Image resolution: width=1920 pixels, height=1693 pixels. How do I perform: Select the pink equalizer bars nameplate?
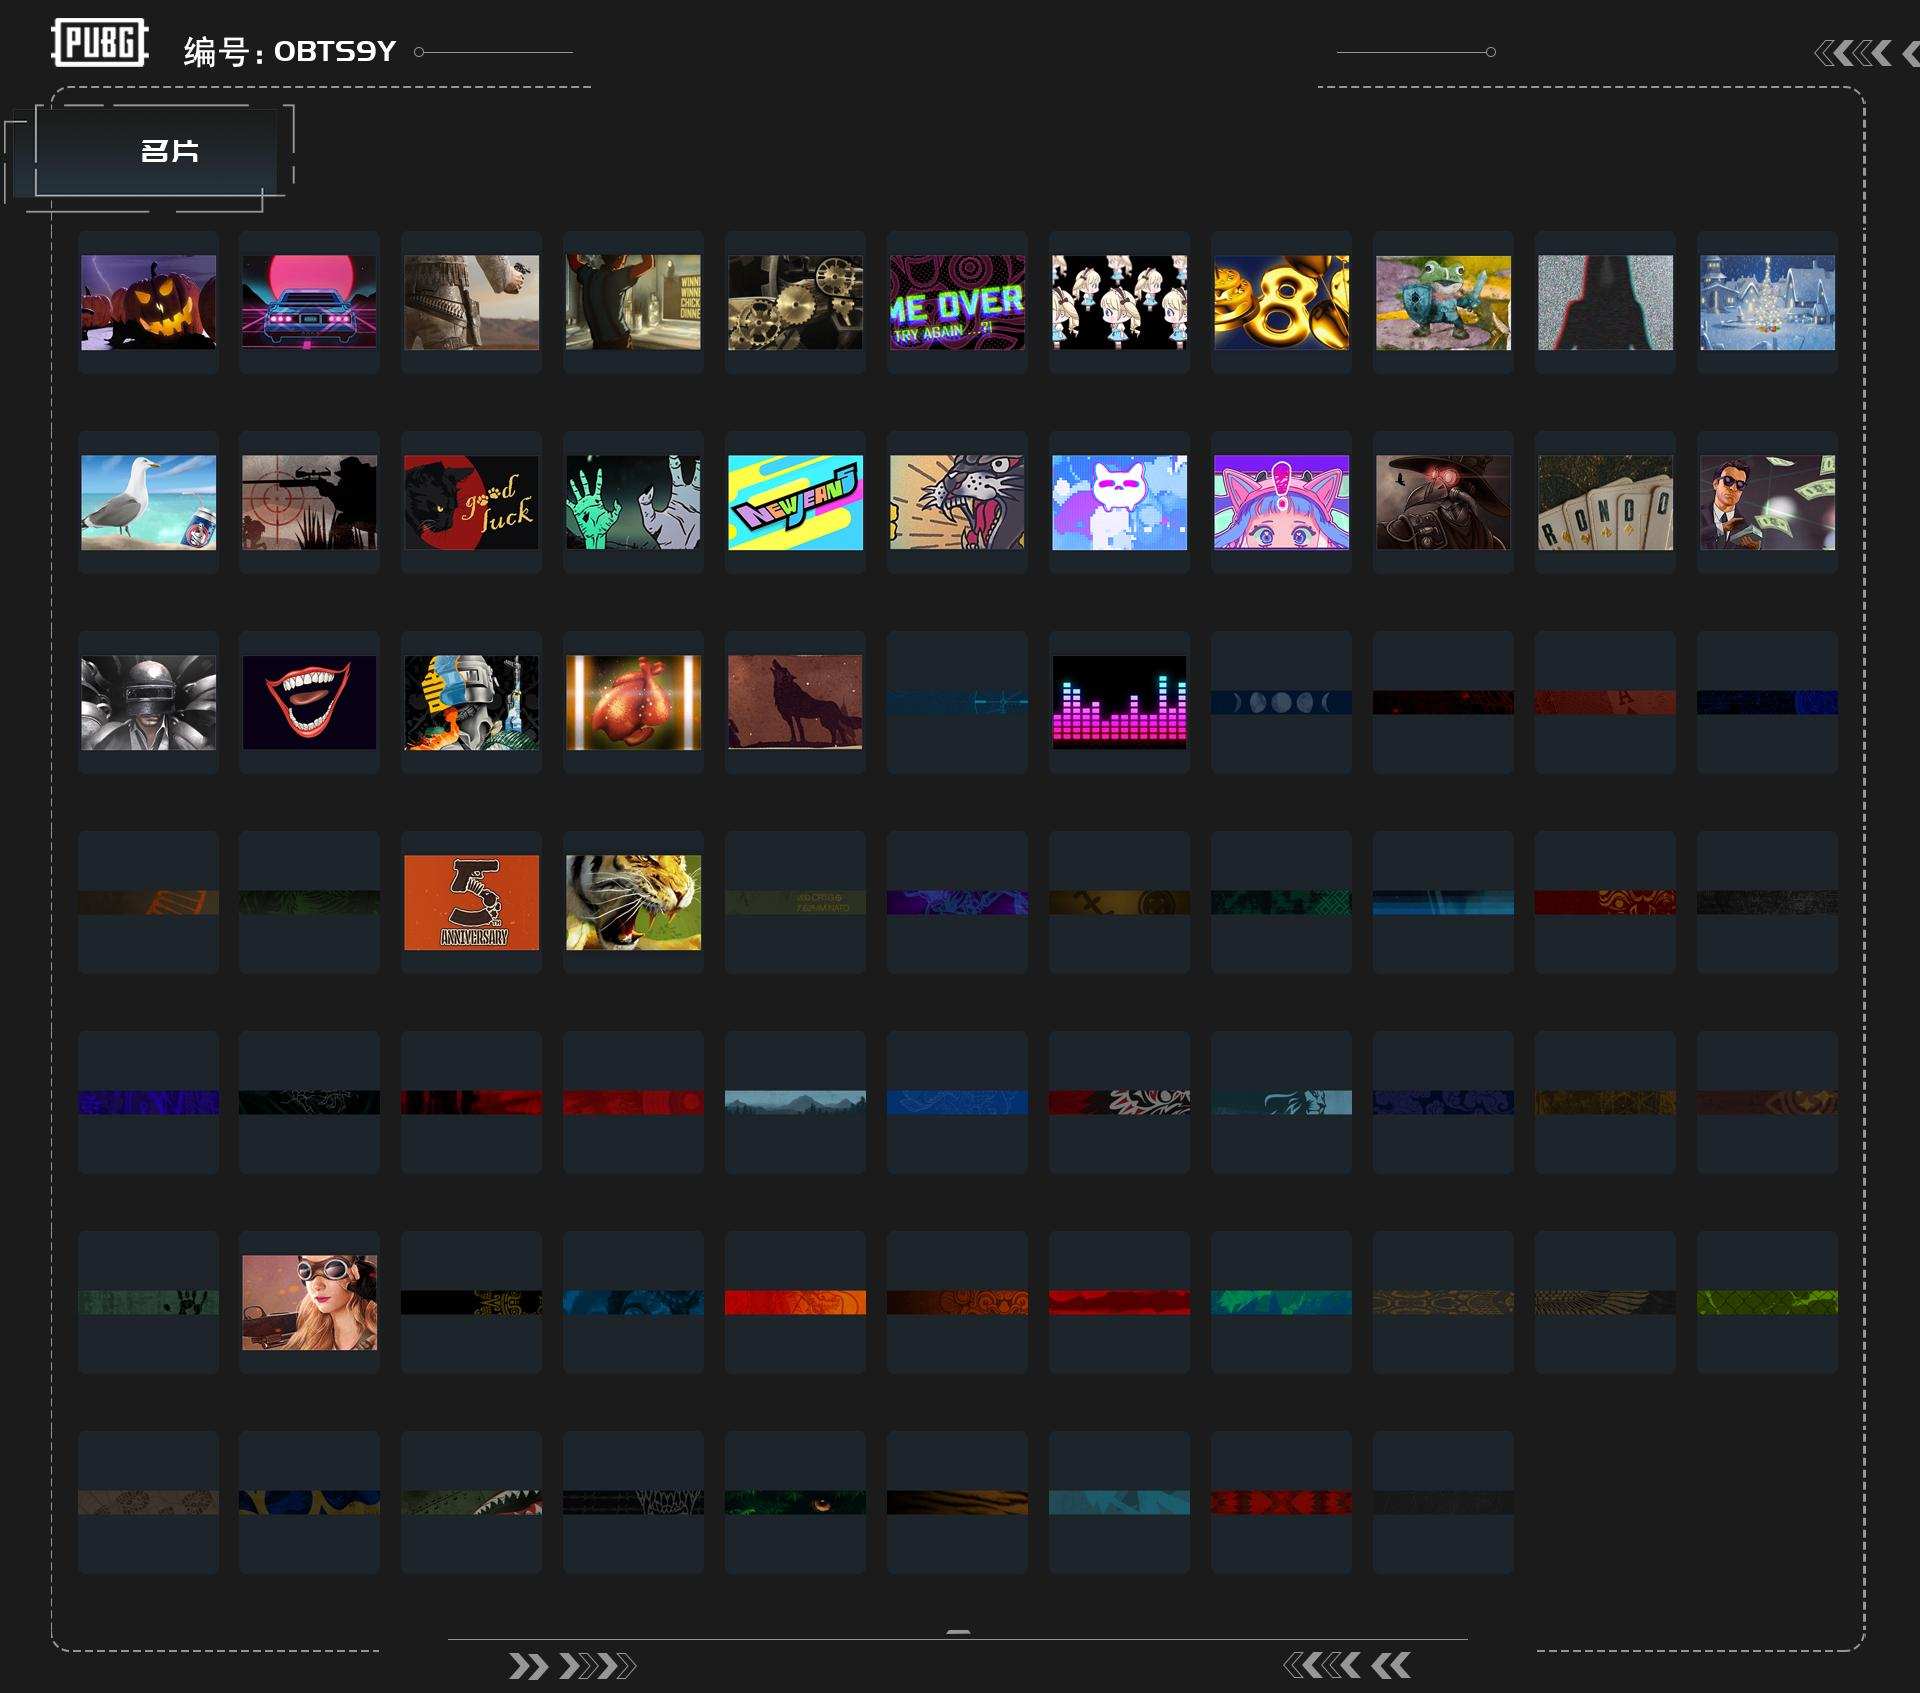pyautogui.click(x=1119, y=702)
